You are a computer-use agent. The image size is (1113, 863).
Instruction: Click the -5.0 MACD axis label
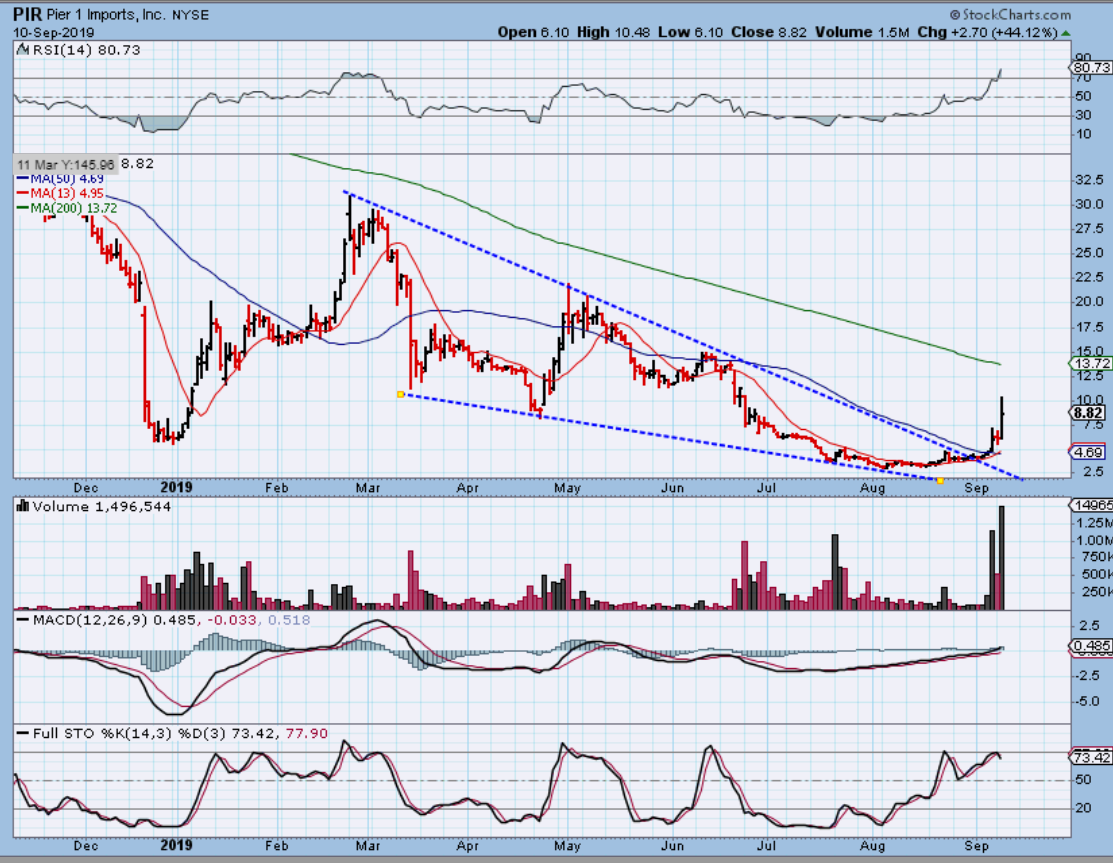point(1088,702)
